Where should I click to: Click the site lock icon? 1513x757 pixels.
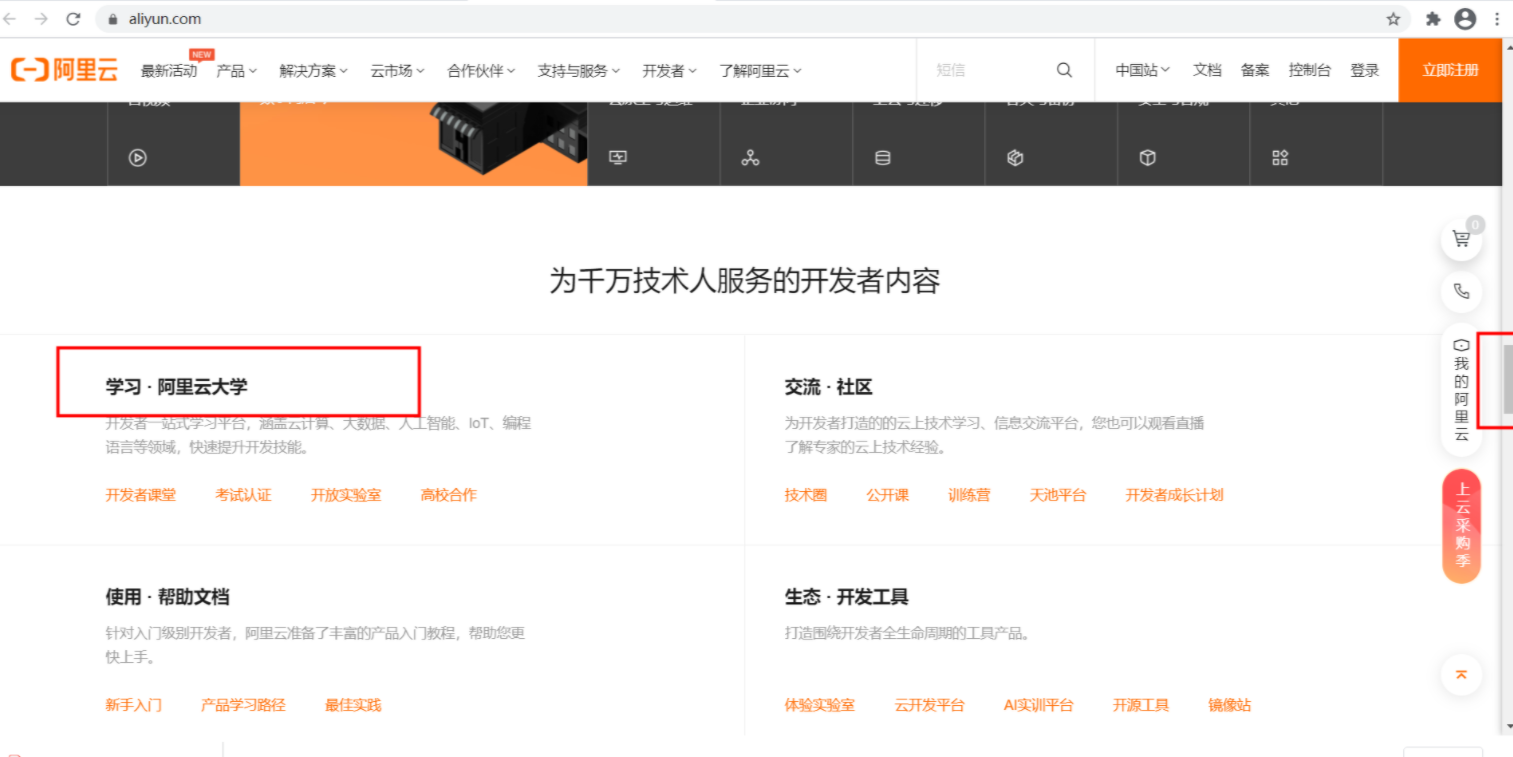[113, 19]
